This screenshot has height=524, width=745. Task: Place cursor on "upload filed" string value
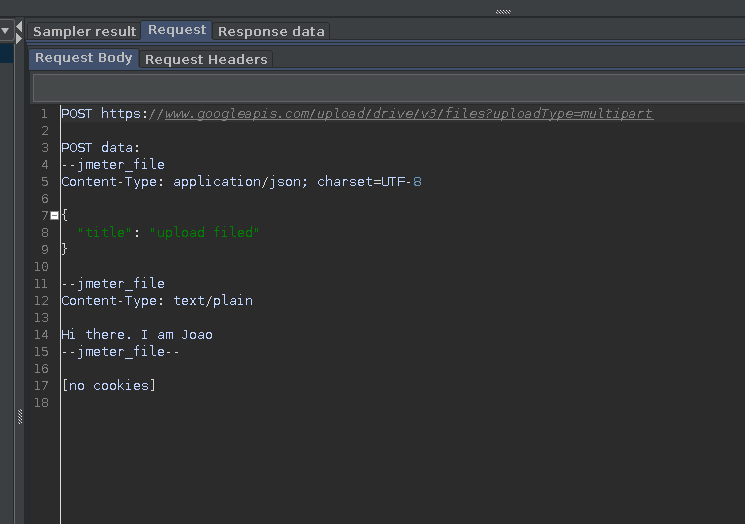[204, 232]
